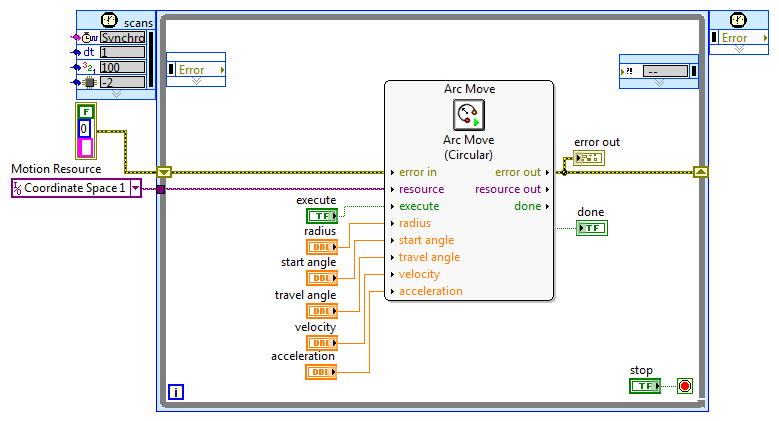This screenshot has height=421, width=779.
Task: Click the priority field showing -2
Action: [122, 82]
